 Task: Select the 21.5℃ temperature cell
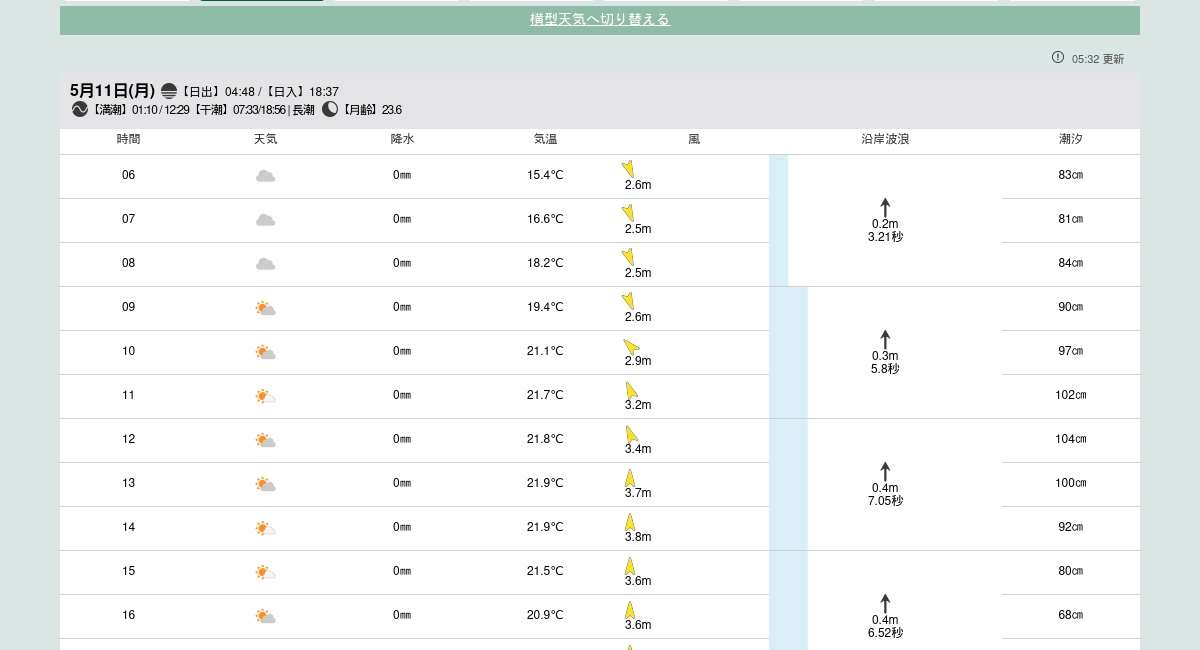(x=545, y=571)
